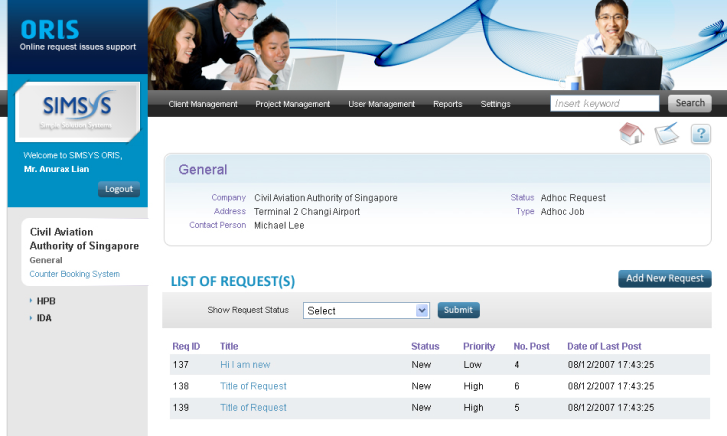Expand the HPB client item
This screenshot has height=436, width=727.
[x=45, y=301]
